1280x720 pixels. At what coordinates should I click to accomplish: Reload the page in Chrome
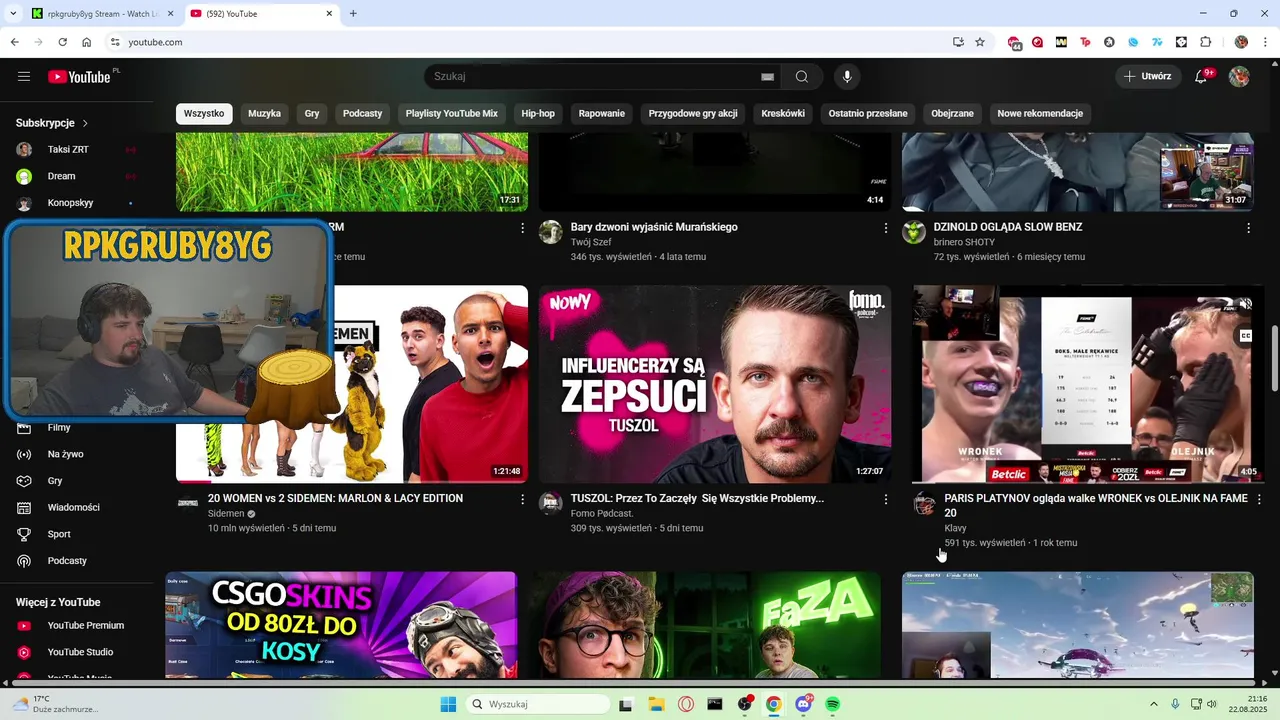click(x=62, y=42)
